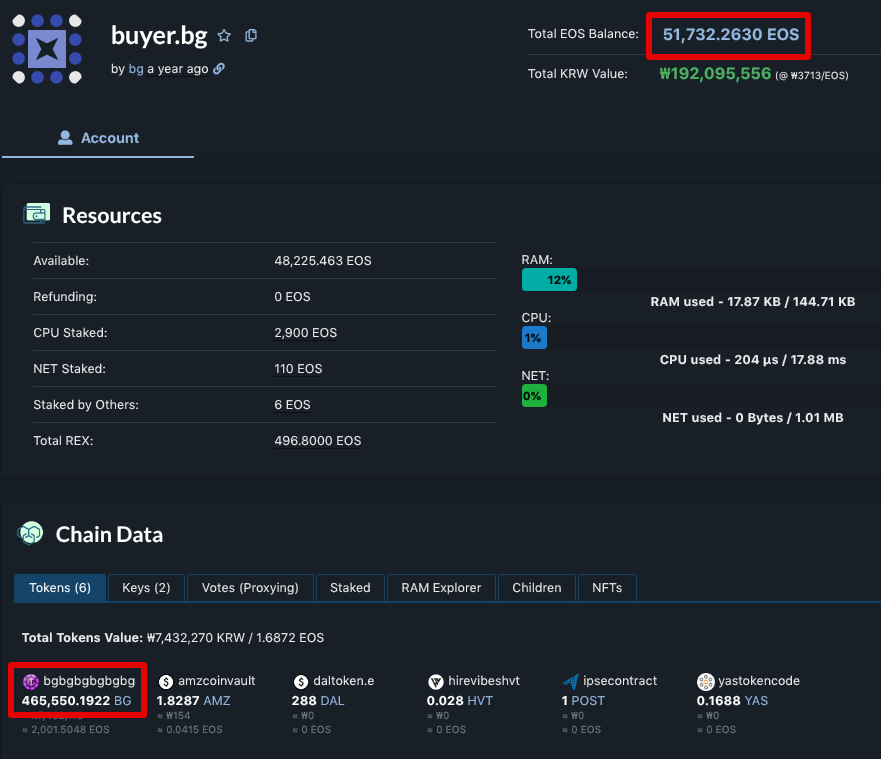
Task: Click the hirevibeshvt token logo
Action: (x=436, y=681)
